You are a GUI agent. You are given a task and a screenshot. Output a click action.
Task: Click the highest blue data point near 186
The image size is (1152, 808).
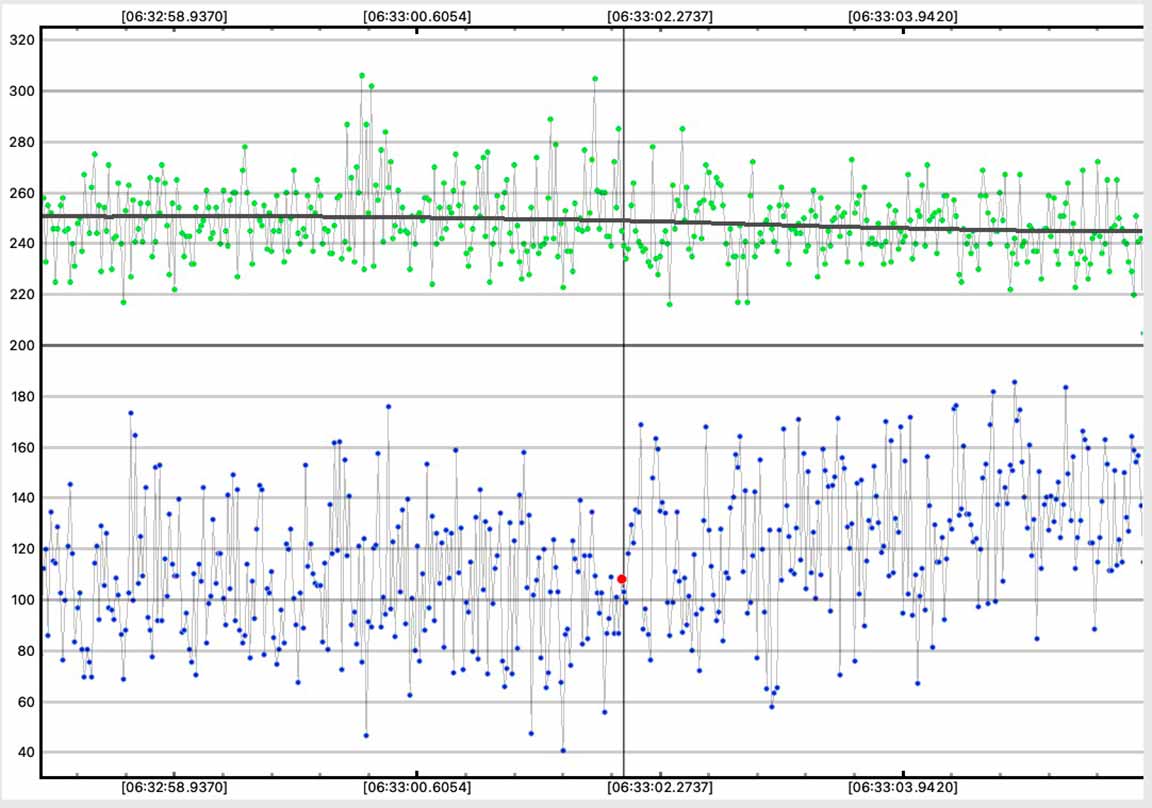click(1014, 382)
